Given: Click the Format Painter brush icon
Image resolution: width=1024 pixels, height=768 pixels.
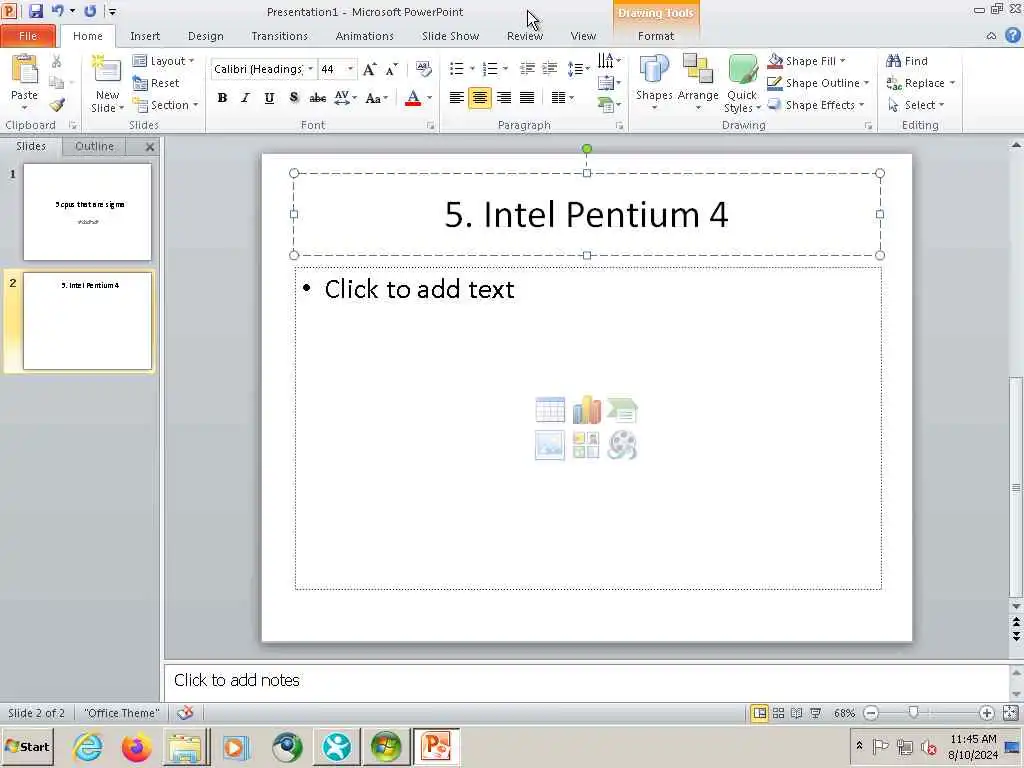Looking at the screenshot, I should point(57,104).
